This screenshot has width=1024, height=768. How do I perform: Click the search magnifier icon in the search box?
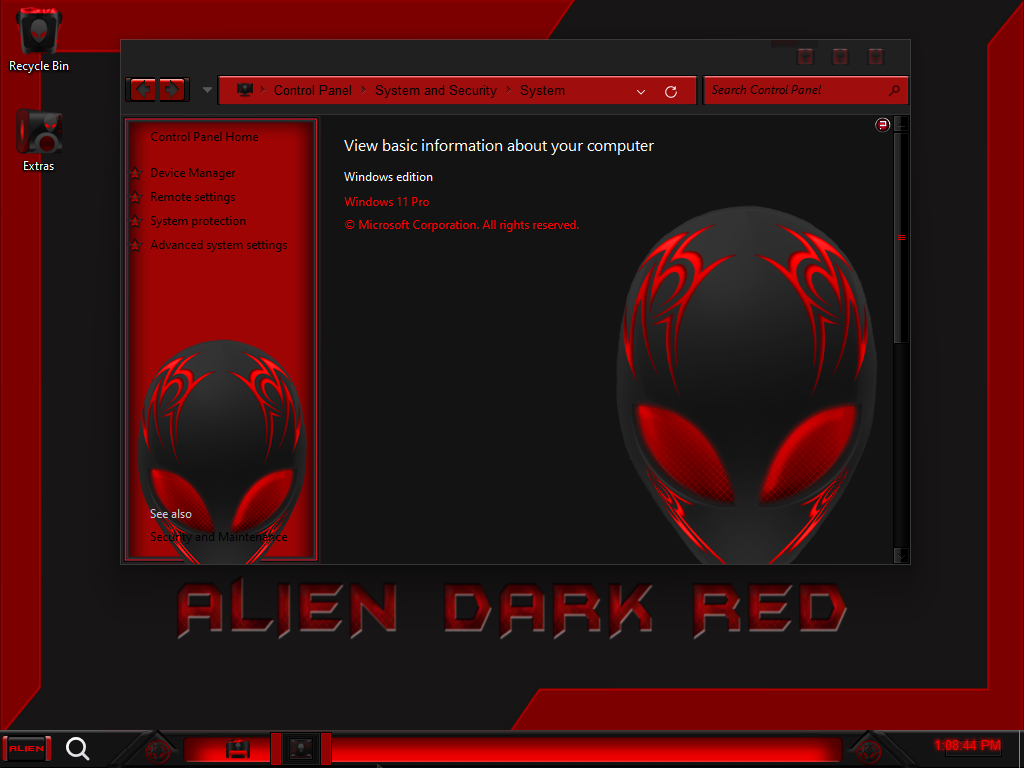[x=895, y=90]
